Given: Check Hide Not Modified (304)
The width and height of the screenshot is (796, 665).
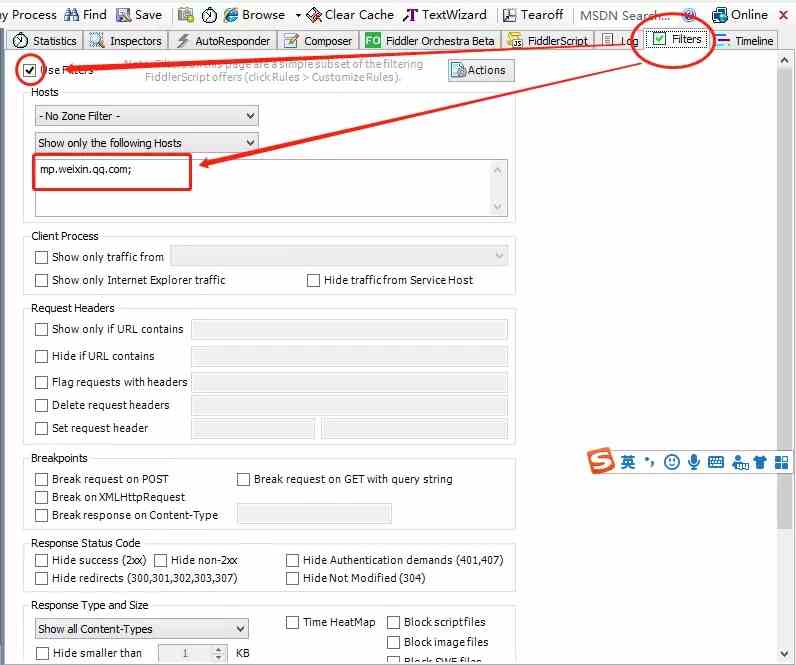Looking at the screenshot, I should pyautogui.click(x=292, y=578).
